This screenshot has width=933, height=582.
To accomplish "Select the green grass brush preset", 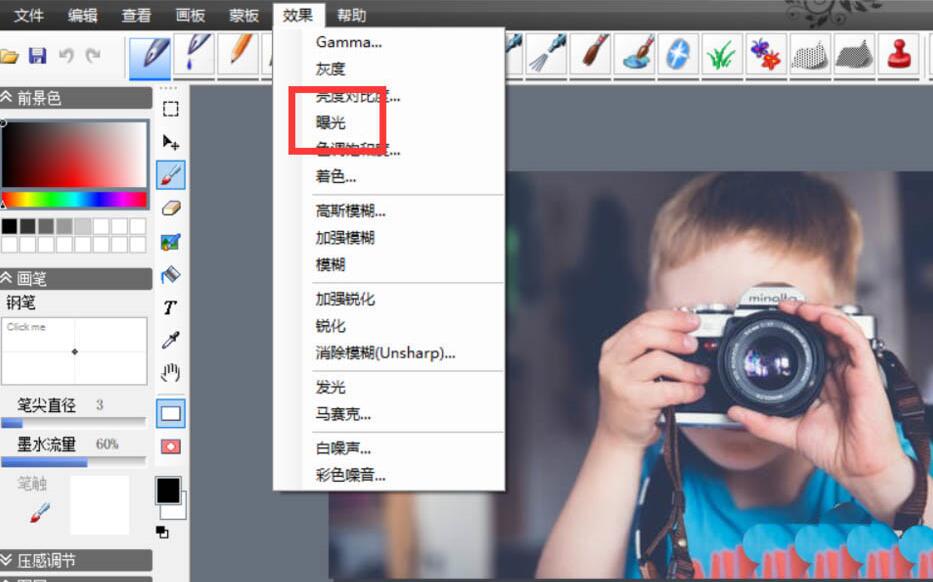I will pyautogui.click(x=720, y=55).
